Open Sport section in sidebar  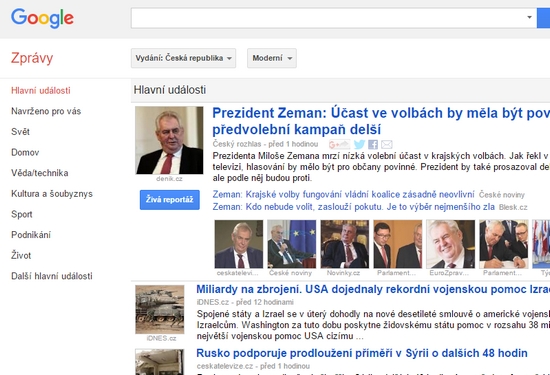[x=22, y=214]
